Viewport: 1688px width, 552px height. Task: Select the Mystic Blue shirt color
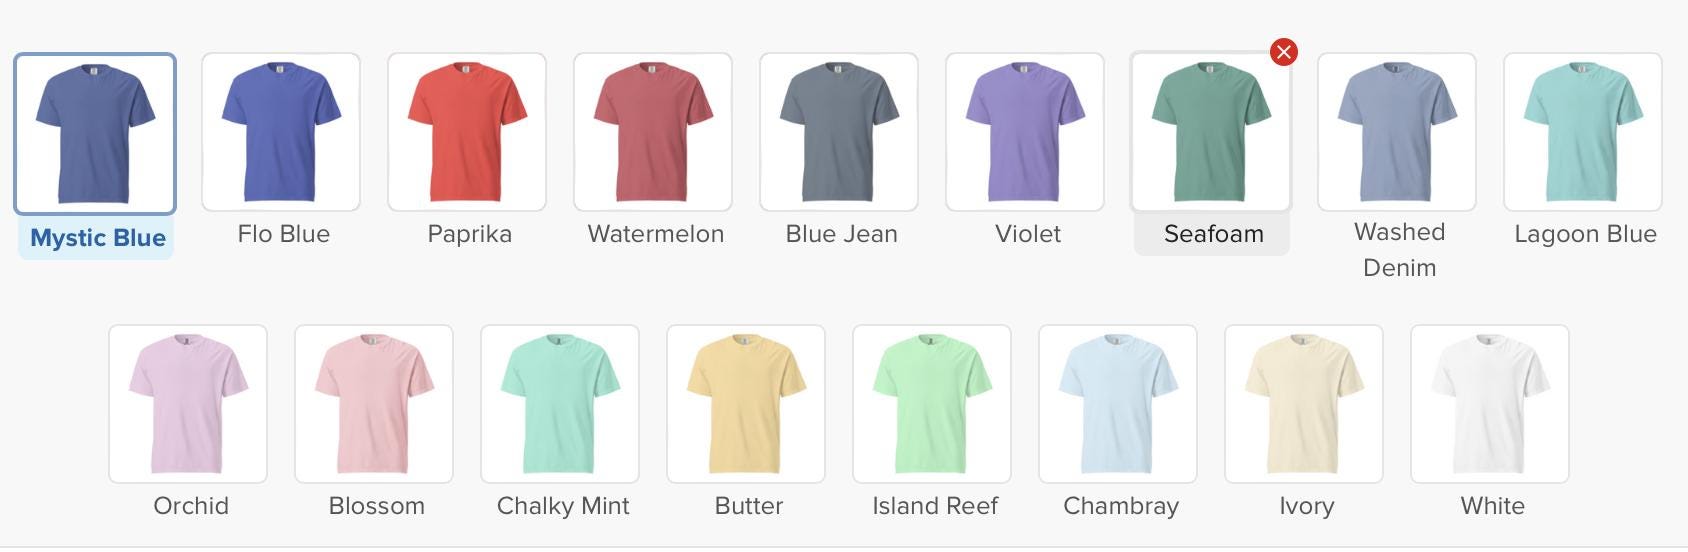(x=95, y=133)
